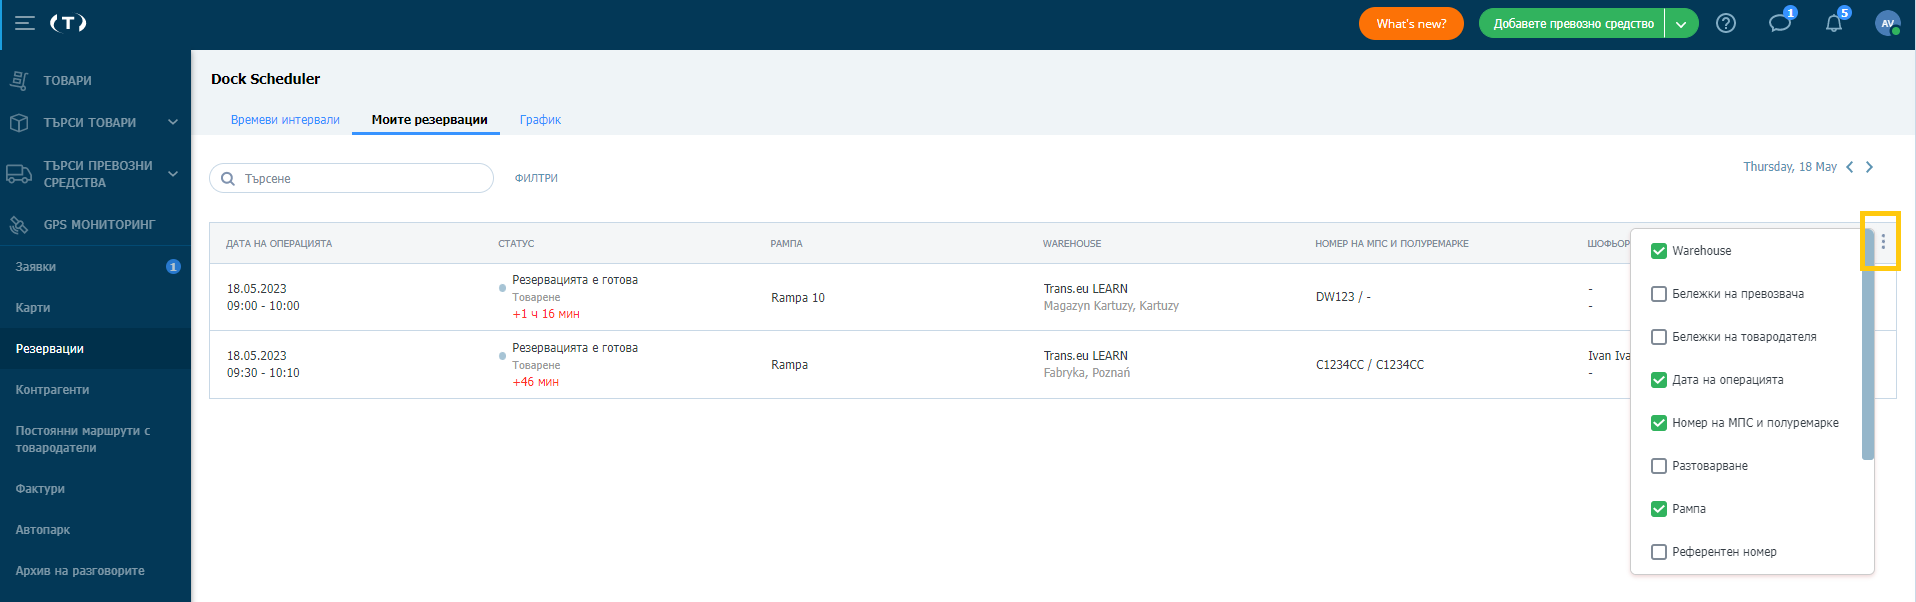Click the What's new? button
Image resolution: width=1916 pixels, height=602 pixels.
tap(1411, 23)
